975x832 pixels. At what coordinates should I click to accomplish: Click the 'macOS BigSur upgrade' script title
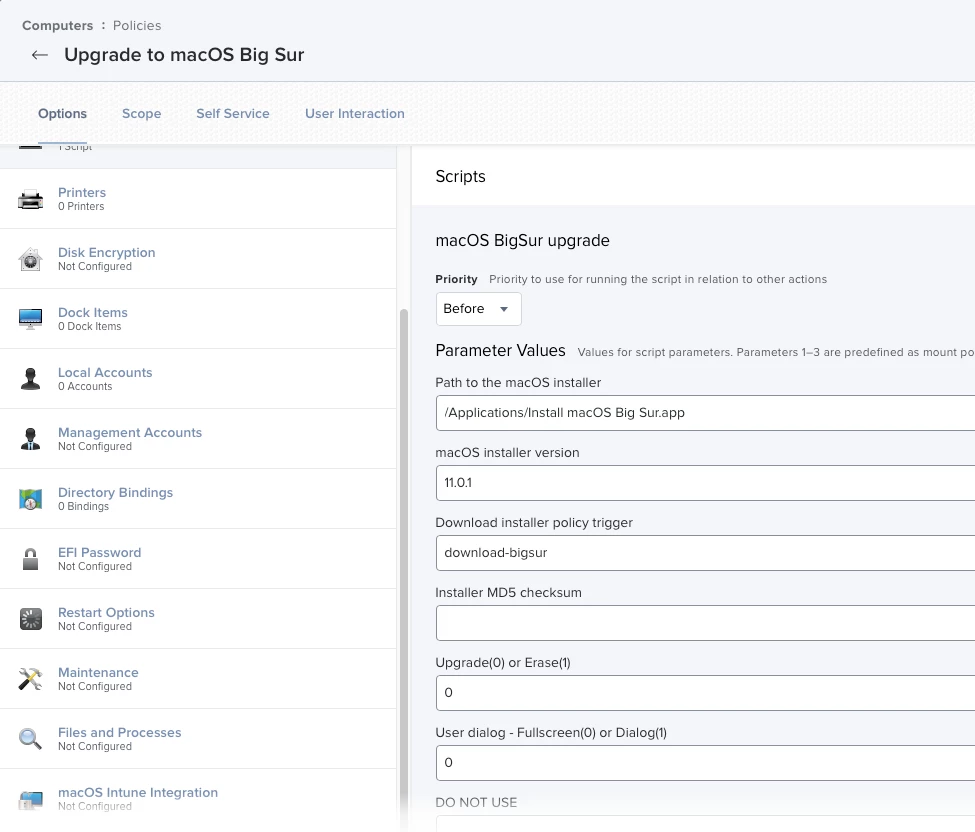(x=522, y=241)
